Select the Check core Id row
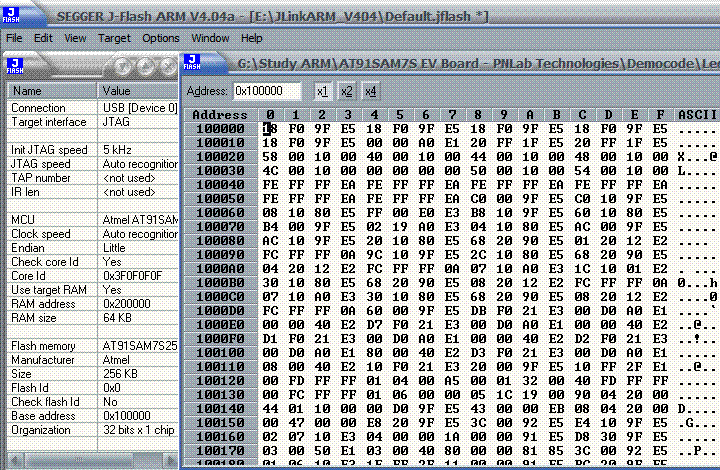This screenshot has width=720, height=470. [93, 262]
